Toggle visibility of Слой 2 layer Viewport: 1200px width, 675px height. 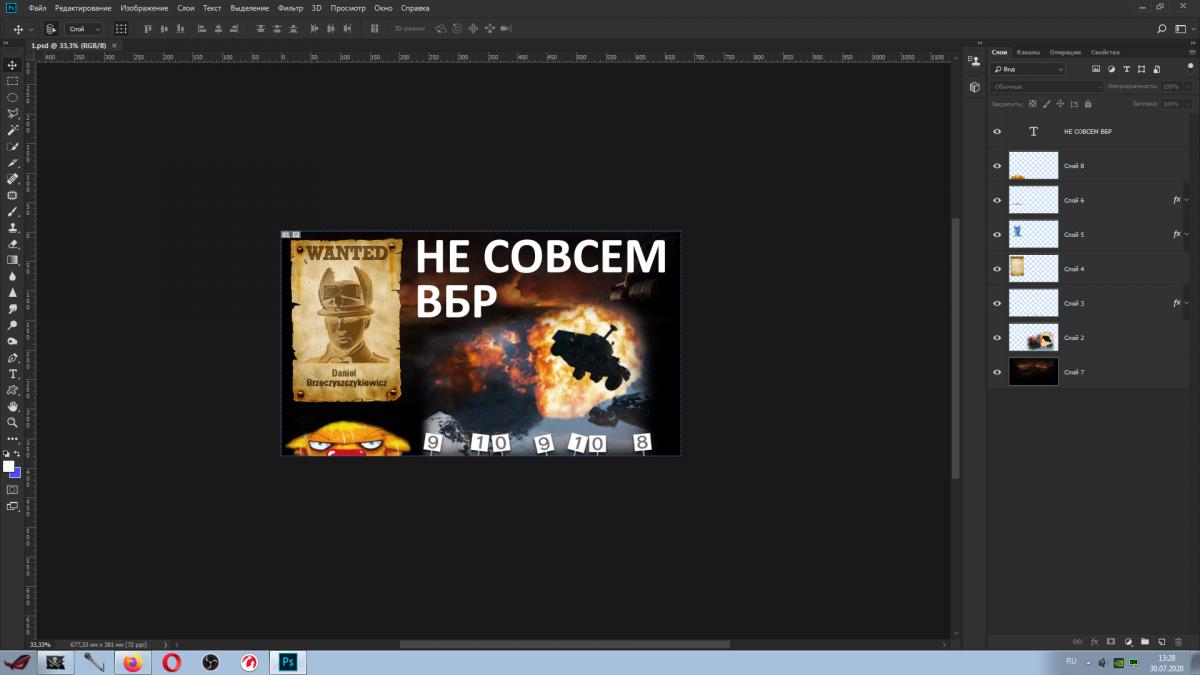(997, 338)
